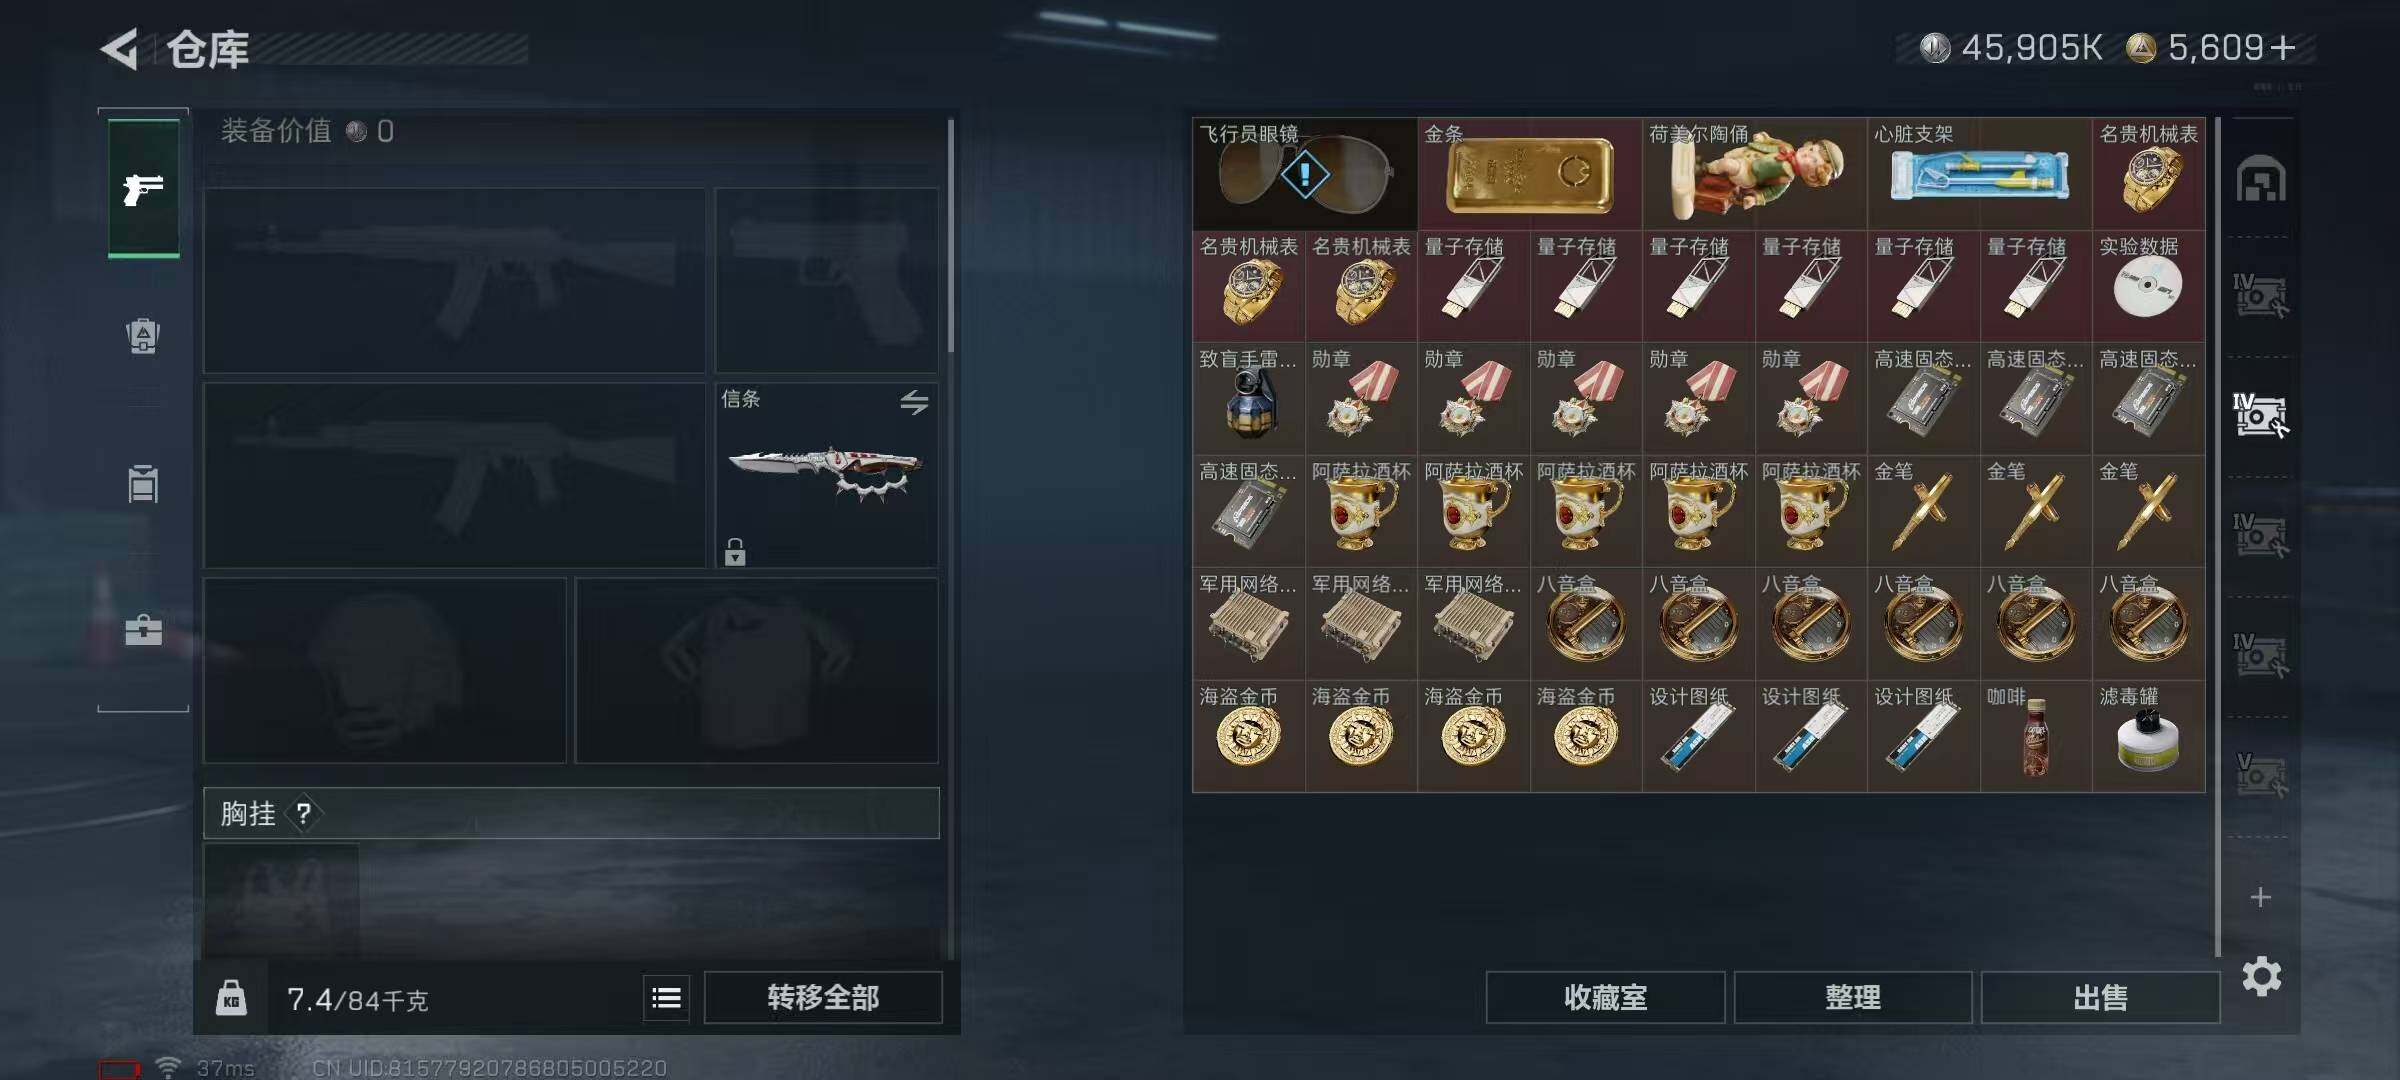Viewport: 2400px width, 1080px height.
Task: Open help question mark next to 胸挂
Action: [303, 814]
